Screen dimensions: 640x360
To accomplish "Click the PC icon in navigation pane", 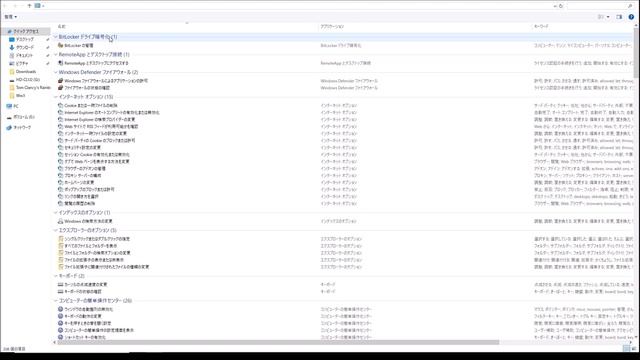I will [x=9, y=106].
